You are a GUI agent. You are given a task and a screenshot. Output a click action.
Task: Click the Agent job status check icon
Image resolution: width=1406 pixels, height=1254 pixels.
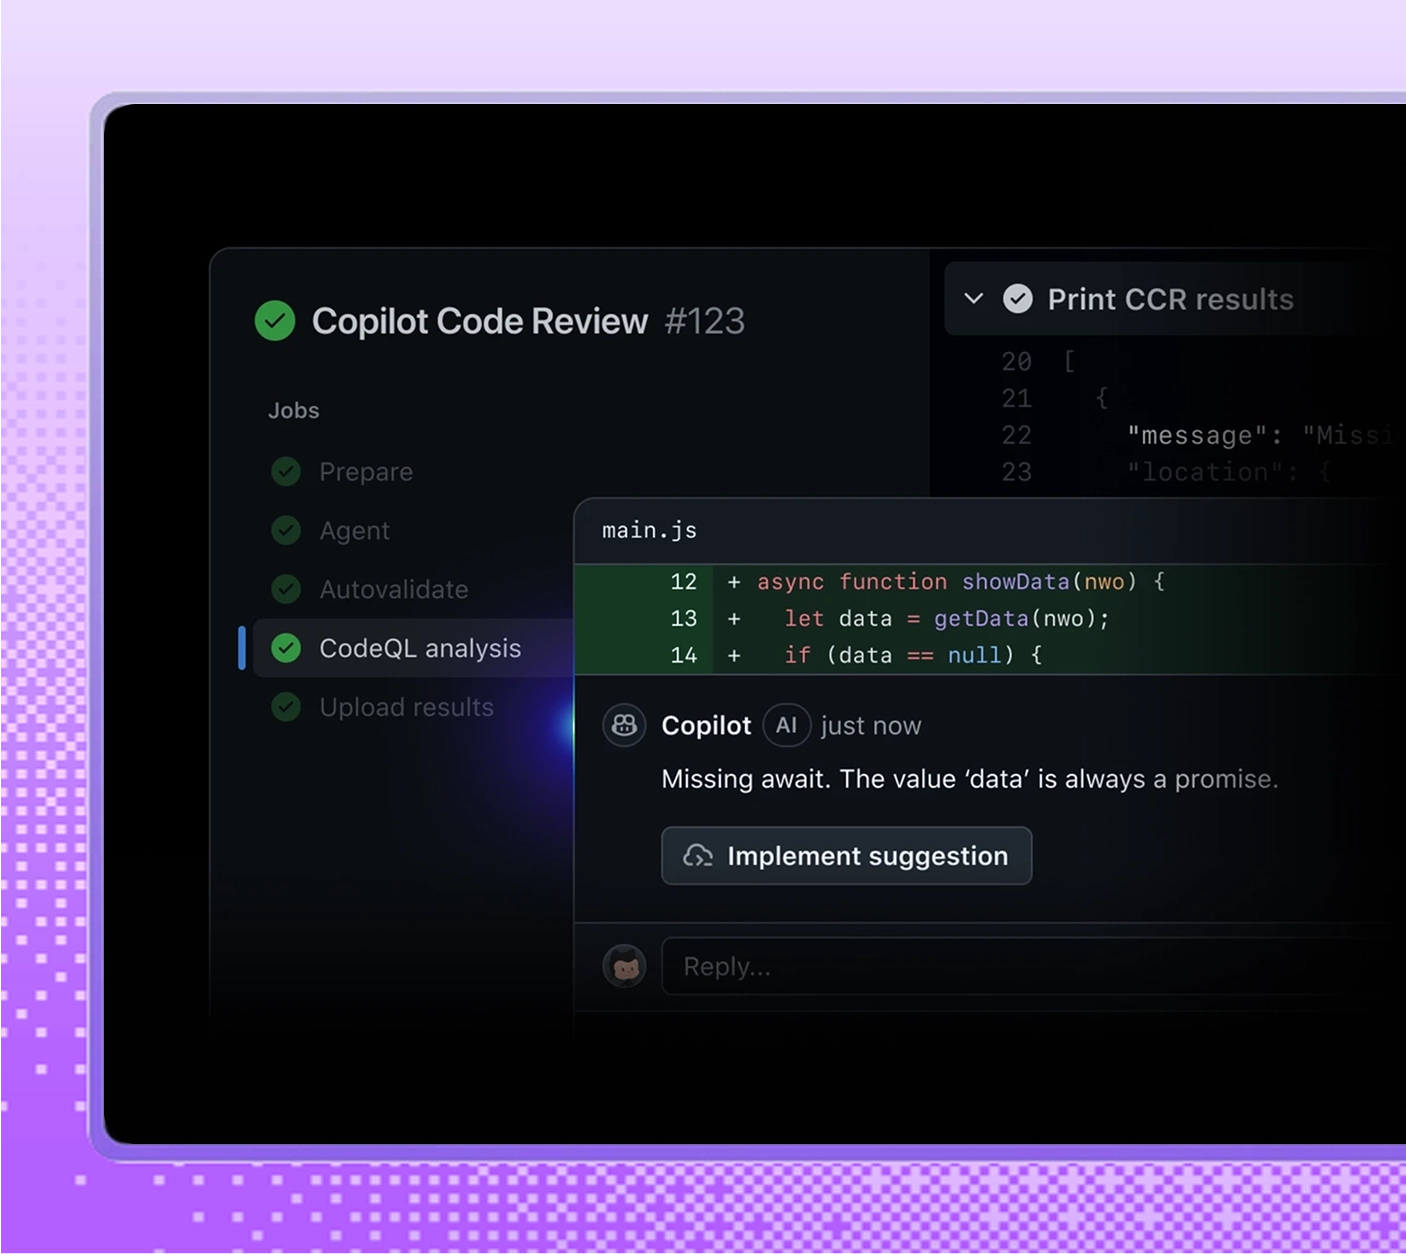(x=286, y=530)
